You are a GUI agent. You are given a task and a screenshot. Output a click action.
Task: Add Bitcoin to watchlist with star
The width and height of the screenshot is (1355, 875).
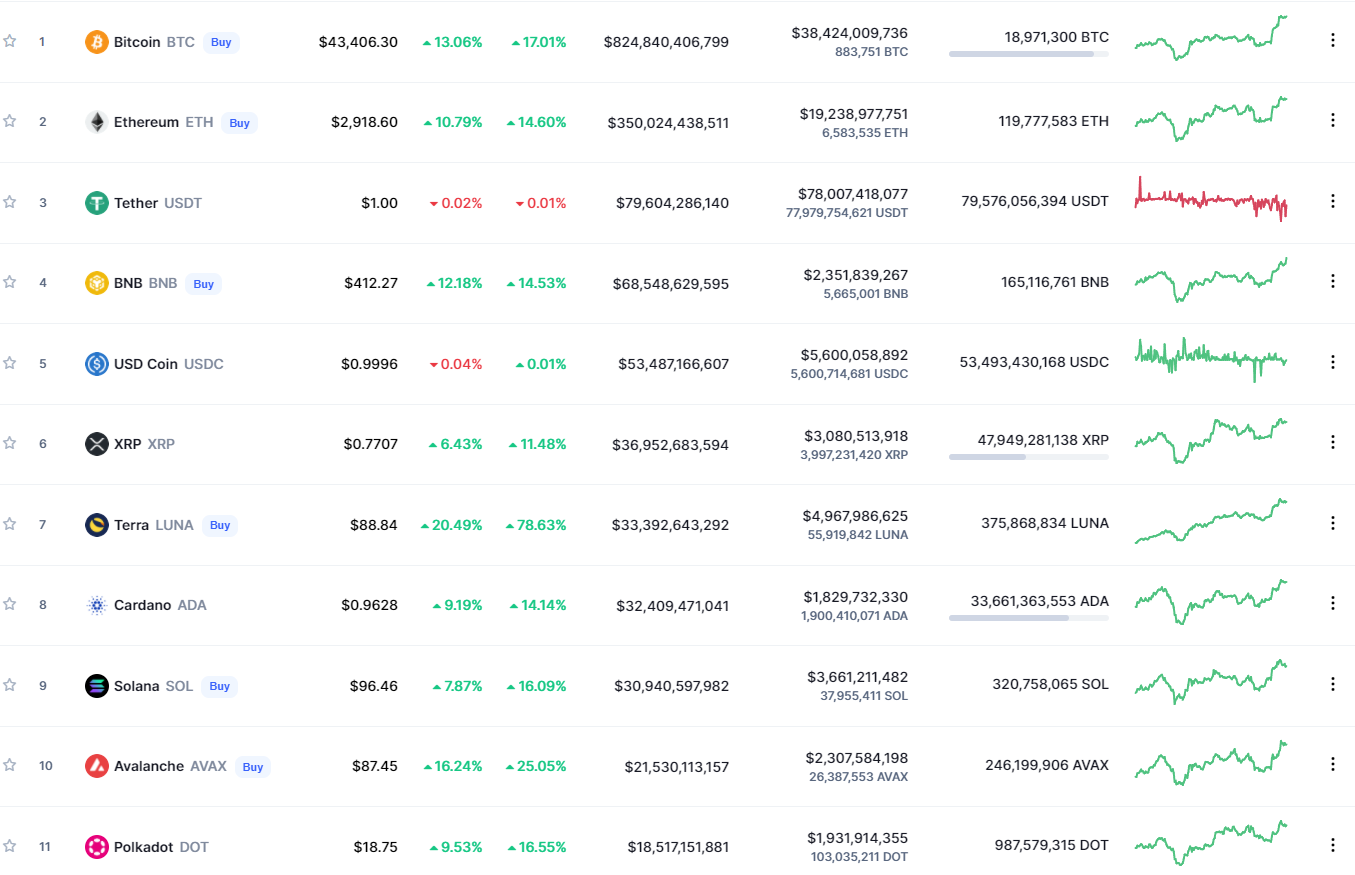tap(10, 41)
